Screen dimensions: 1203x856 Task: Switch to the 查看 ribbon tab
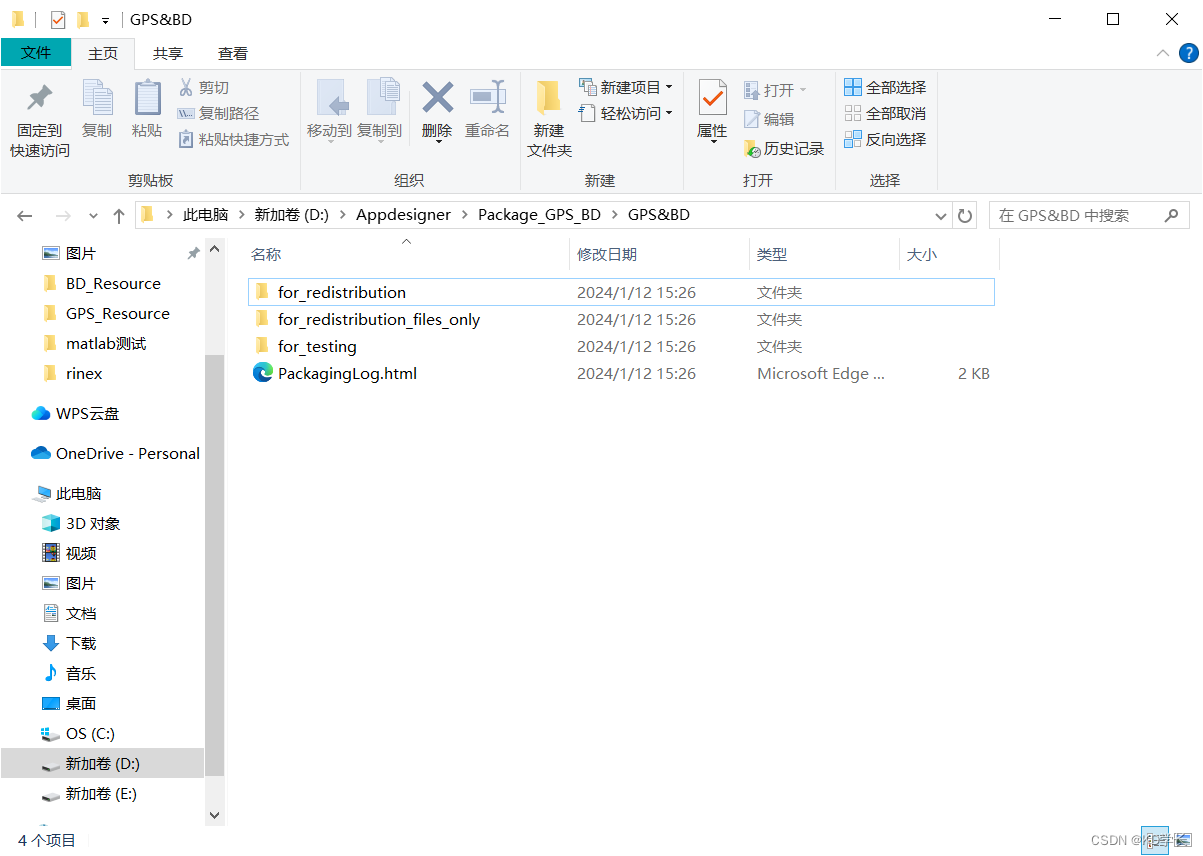(232, 53)
